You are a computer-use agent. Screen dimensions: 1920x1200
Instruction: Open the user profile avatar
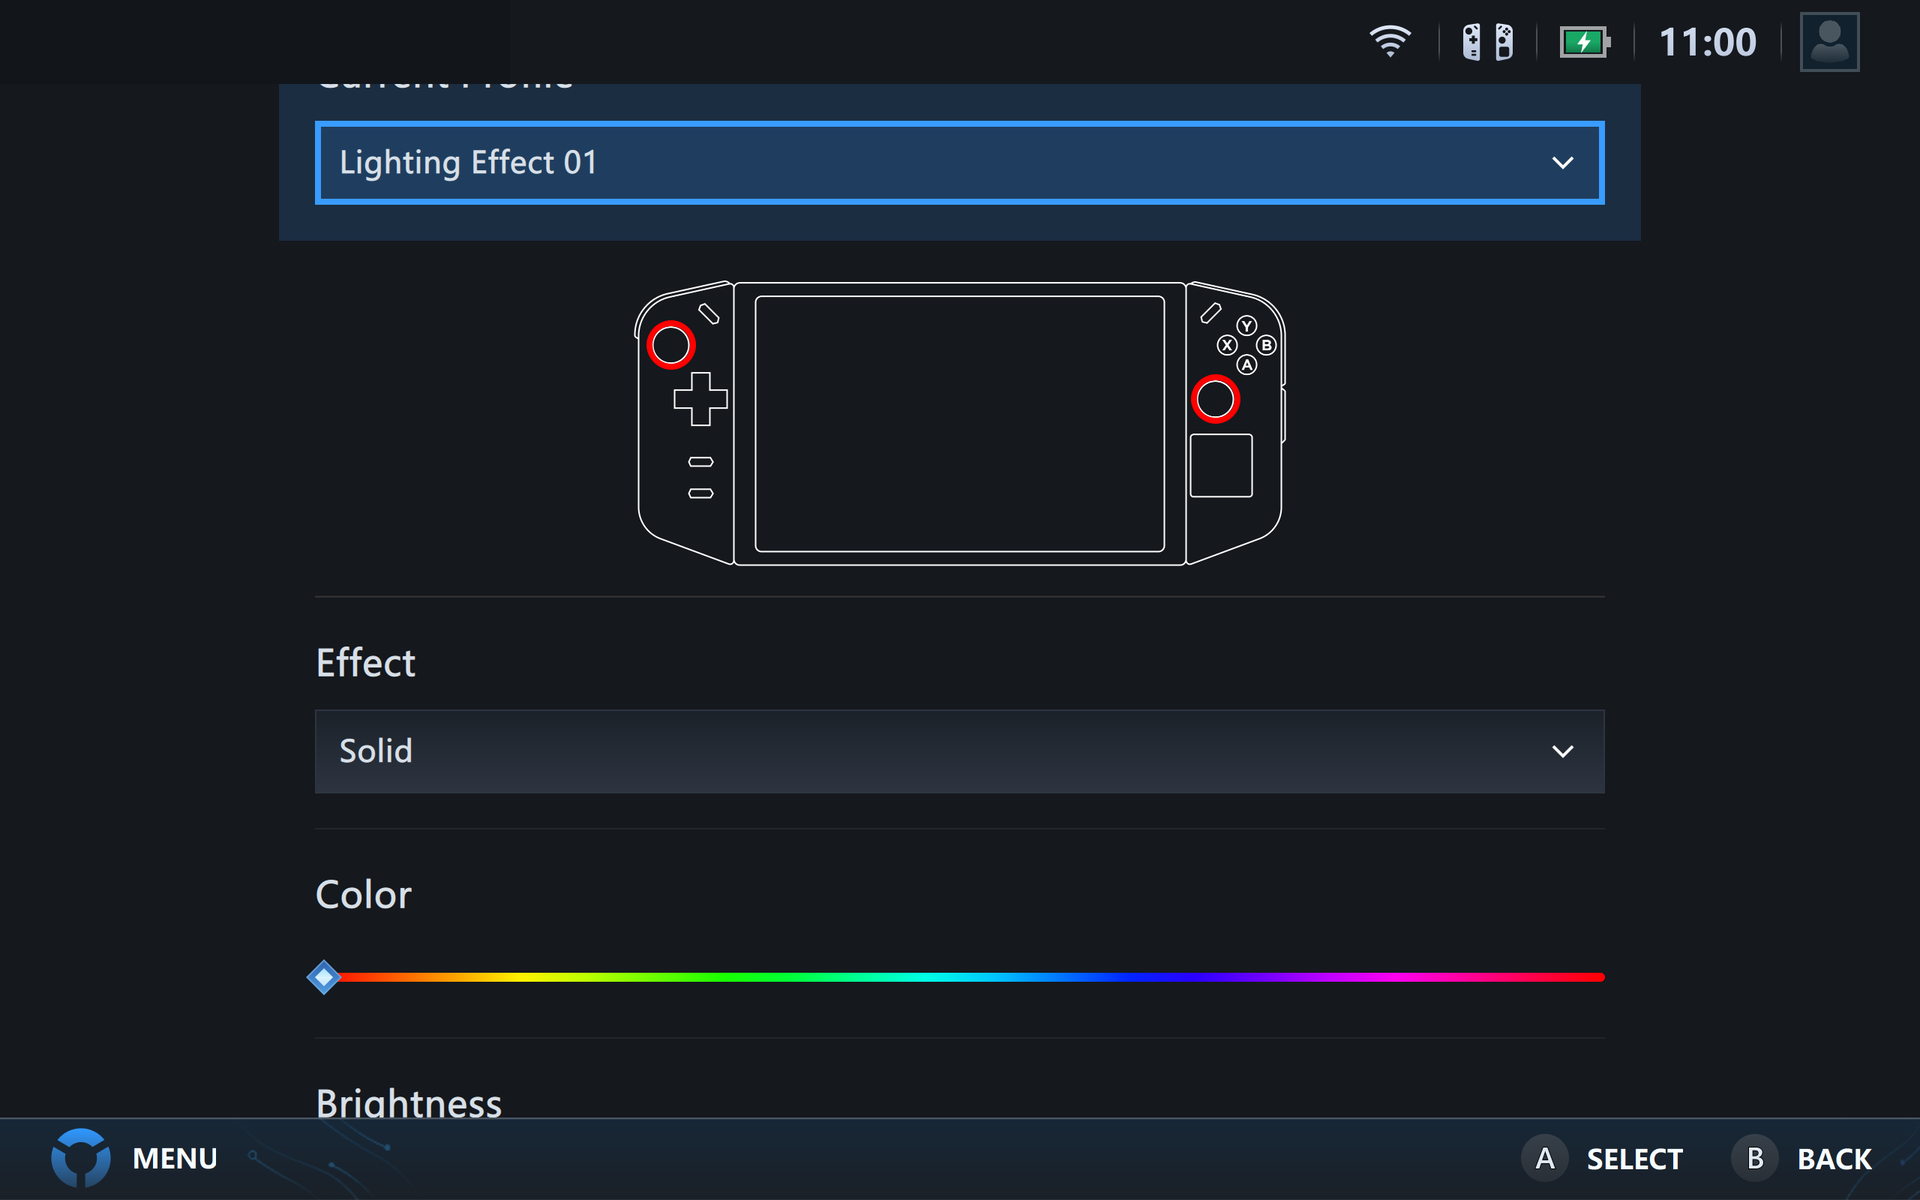click(x=1829, y=42)
